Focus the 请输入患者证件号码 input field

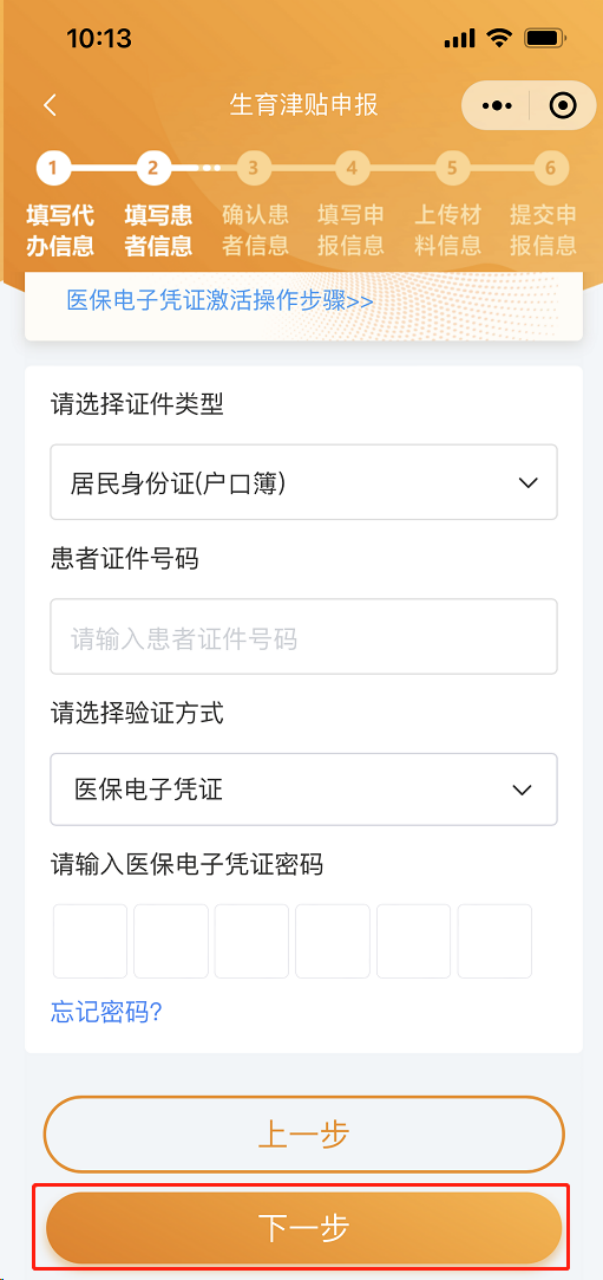point(303,637)
